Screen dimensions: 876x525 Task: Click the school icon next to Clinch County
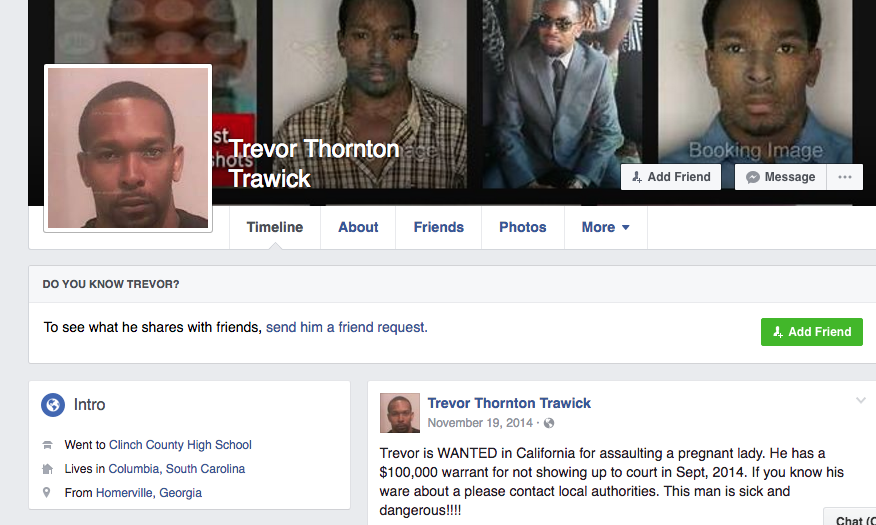click(47, 445)
